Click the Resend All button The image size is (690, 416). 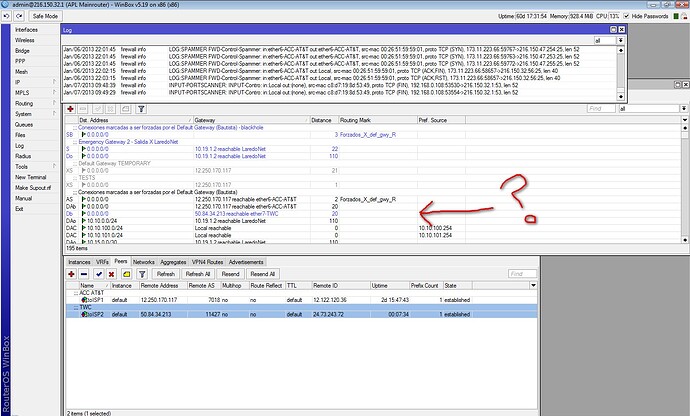click(x=263, y=274)
